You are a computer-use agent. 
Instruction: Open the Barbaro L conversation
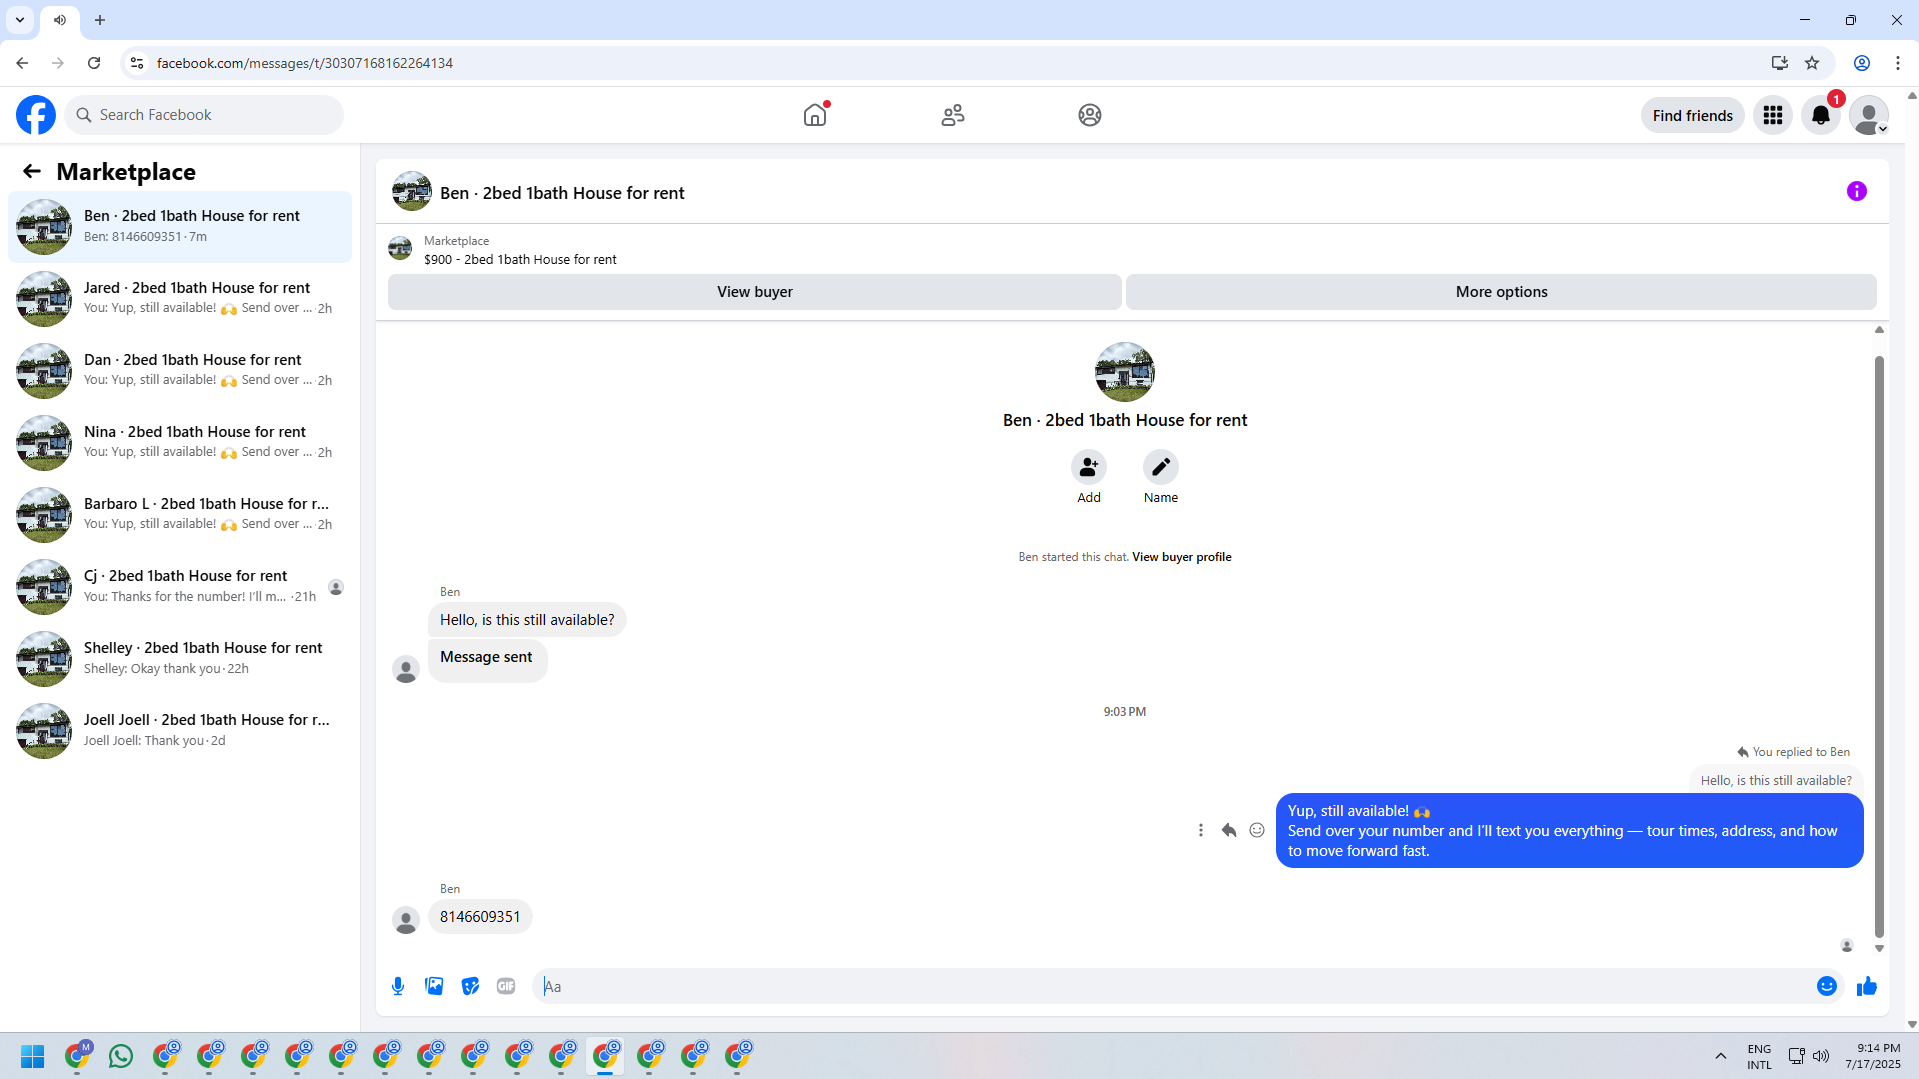click(x=180, y=515)
